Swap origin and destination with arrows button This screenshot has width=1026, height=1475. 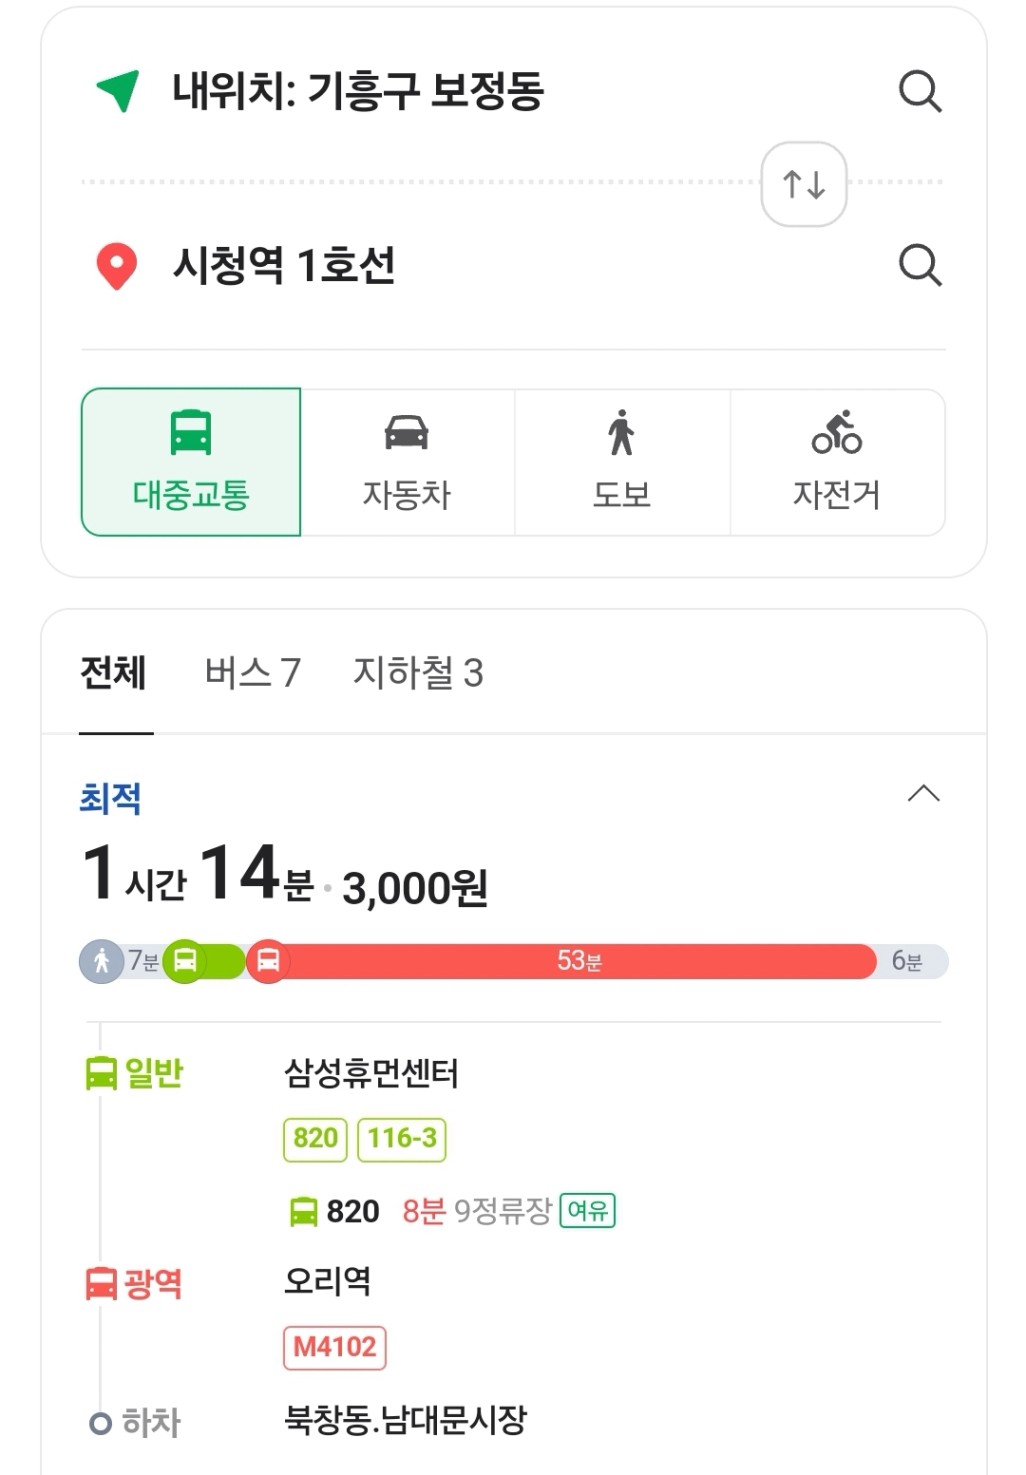(804, 184)
